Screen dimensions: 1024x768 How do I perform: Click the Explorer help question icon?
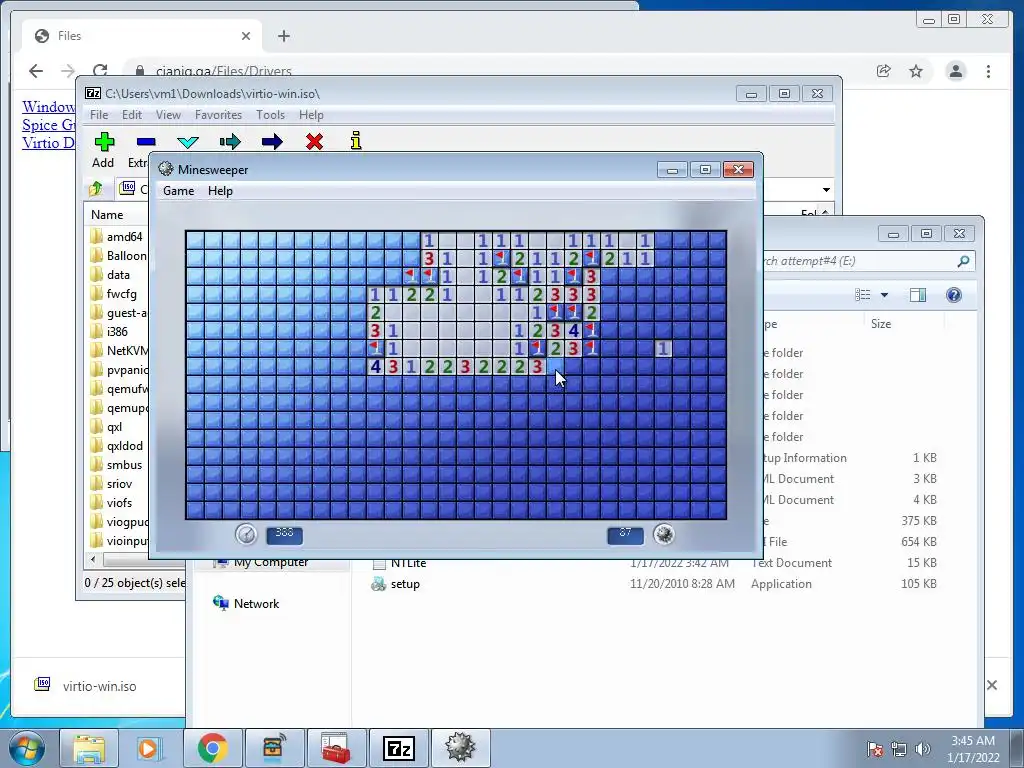[953, 295]
